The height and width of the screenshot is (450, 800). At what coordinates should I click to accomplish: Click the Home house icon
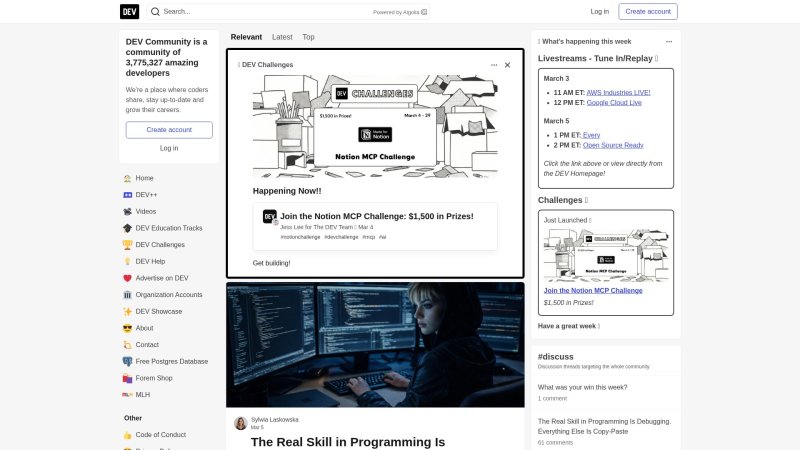click(x=127, y=178)
